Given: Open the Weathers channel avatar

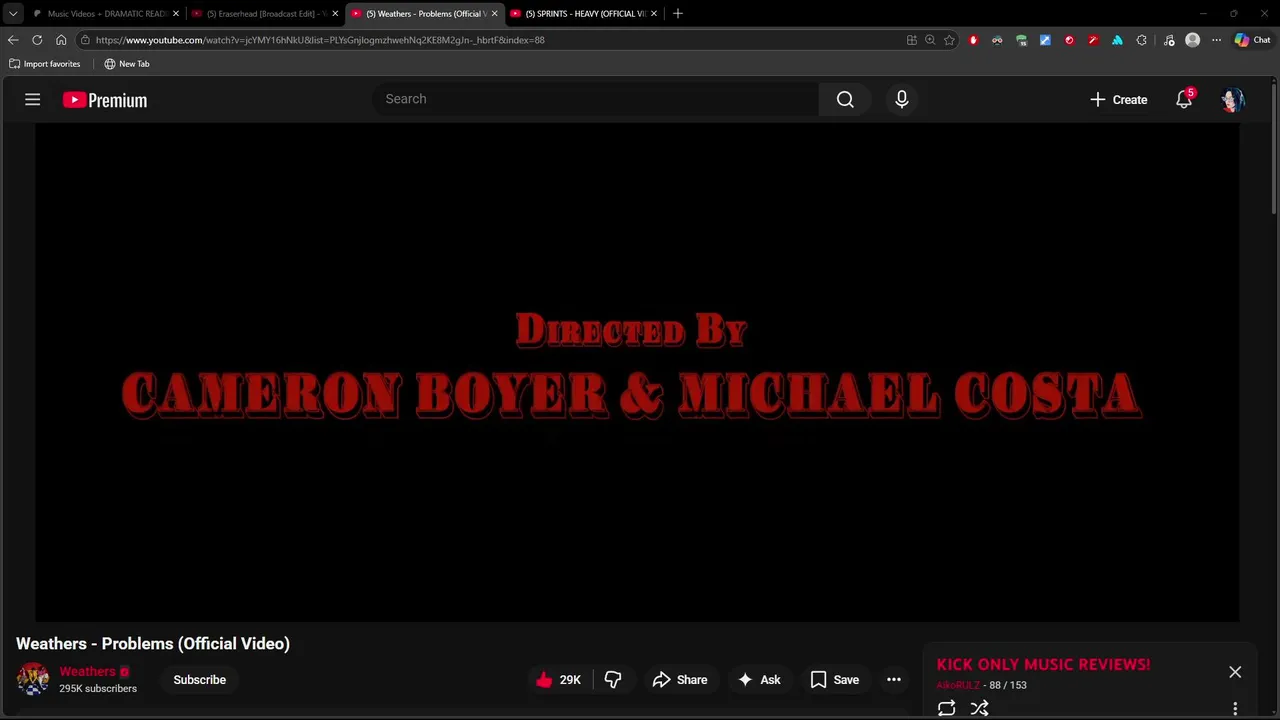Looking at the screenshot, I should [x=33, y=679].
